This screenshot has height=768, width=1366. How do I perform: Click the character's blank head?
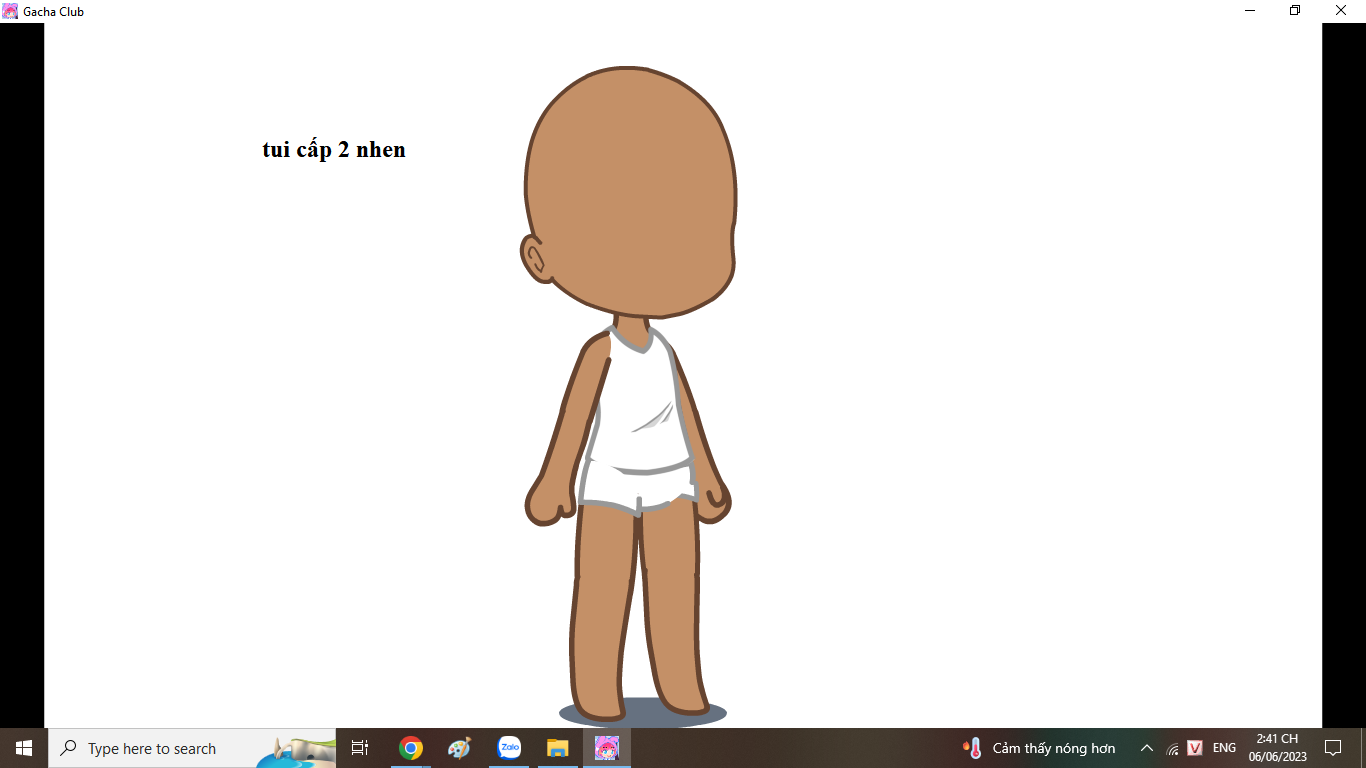[x=630, y=190]
